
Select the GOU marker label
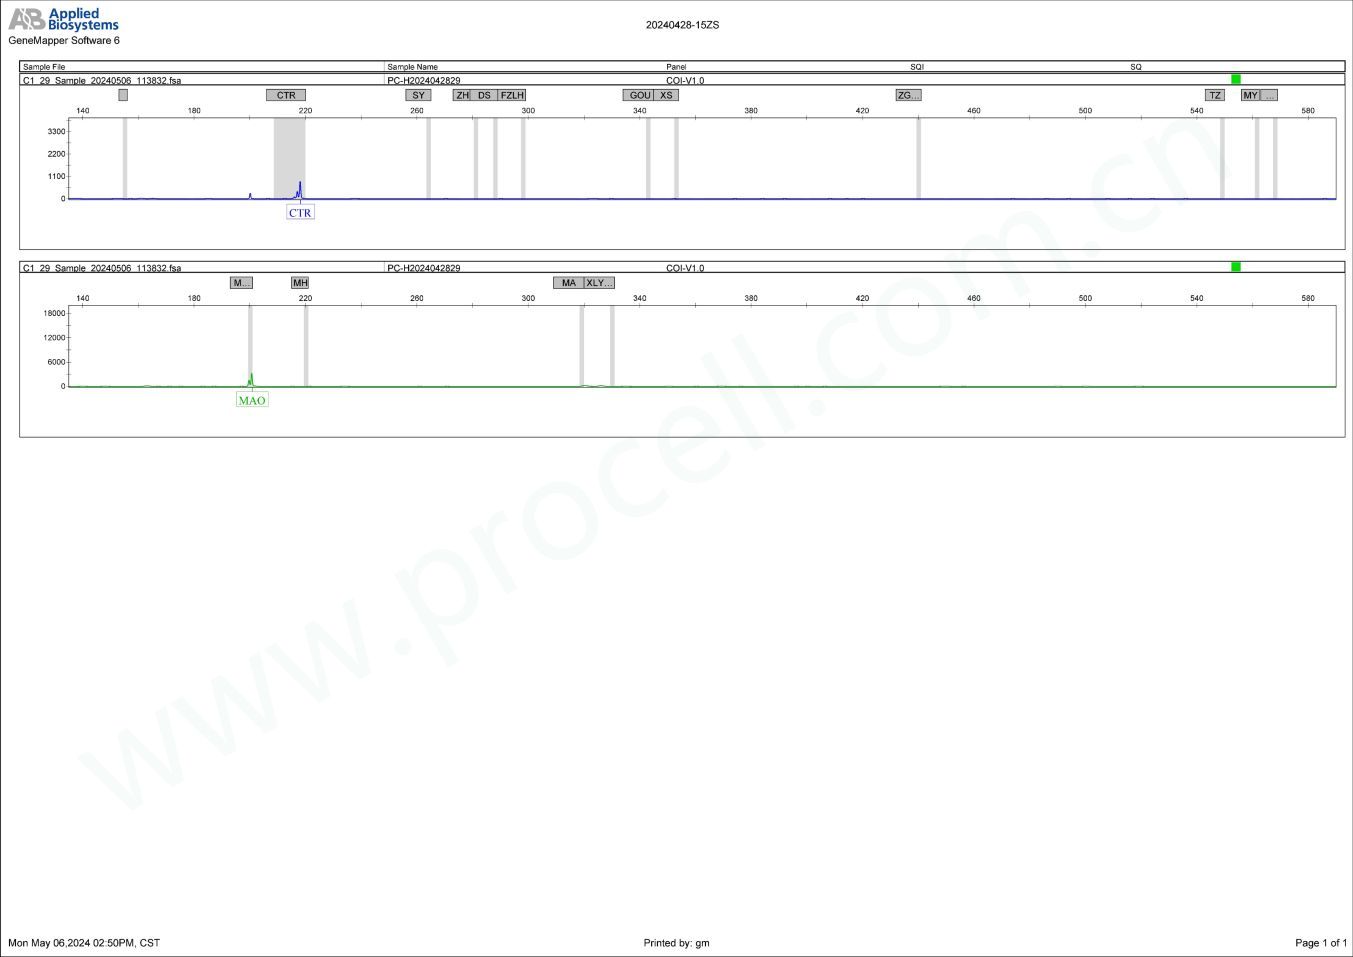point(639,95)
